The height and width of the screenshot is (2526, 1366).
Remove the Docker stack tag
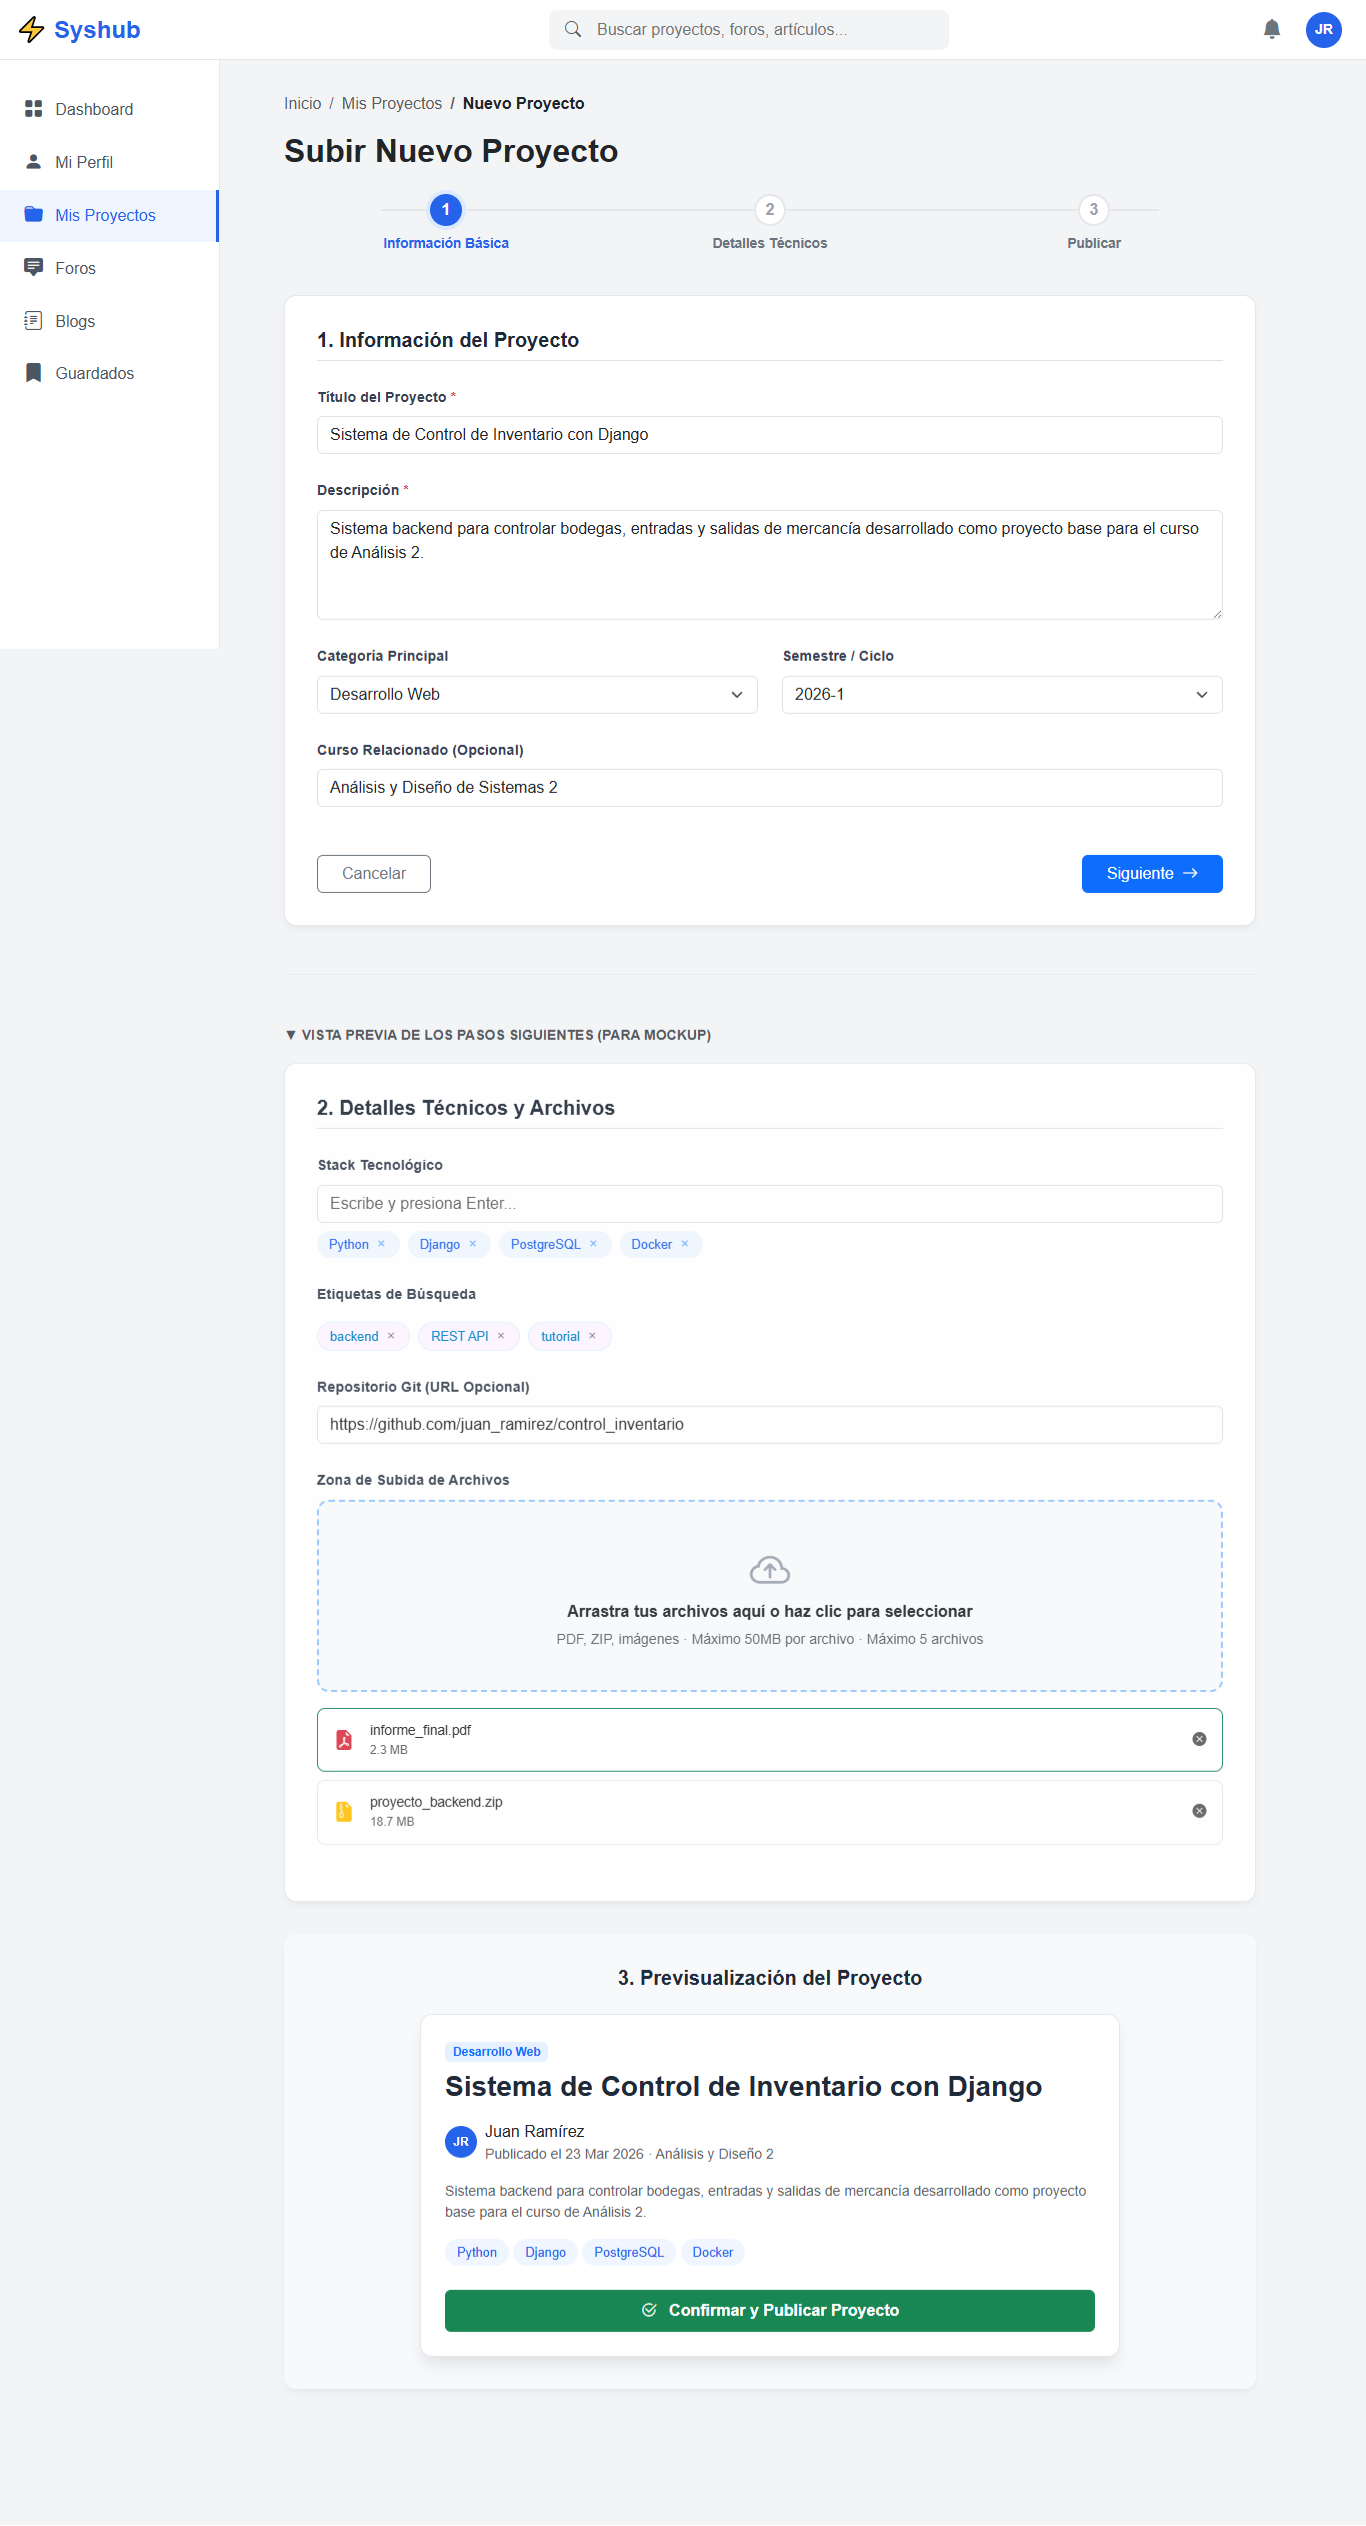click(x=685, y=1244)
